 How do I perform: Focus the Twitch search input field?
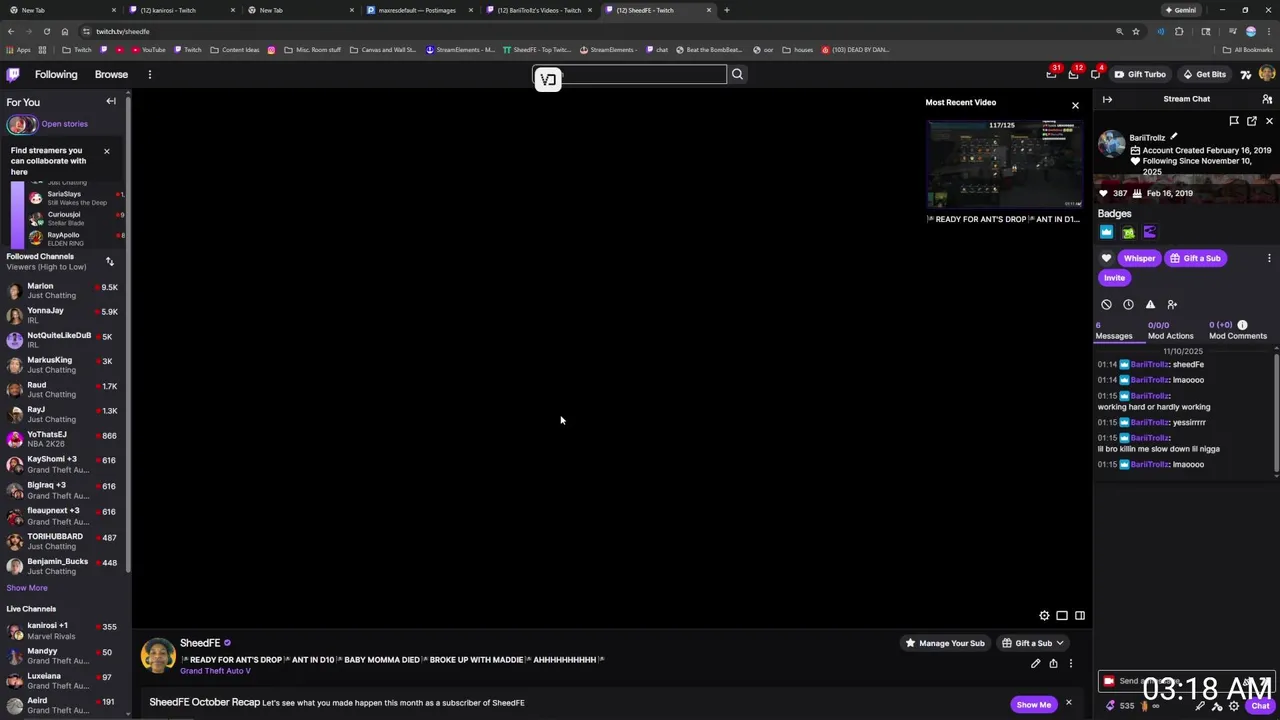(630, 74)
